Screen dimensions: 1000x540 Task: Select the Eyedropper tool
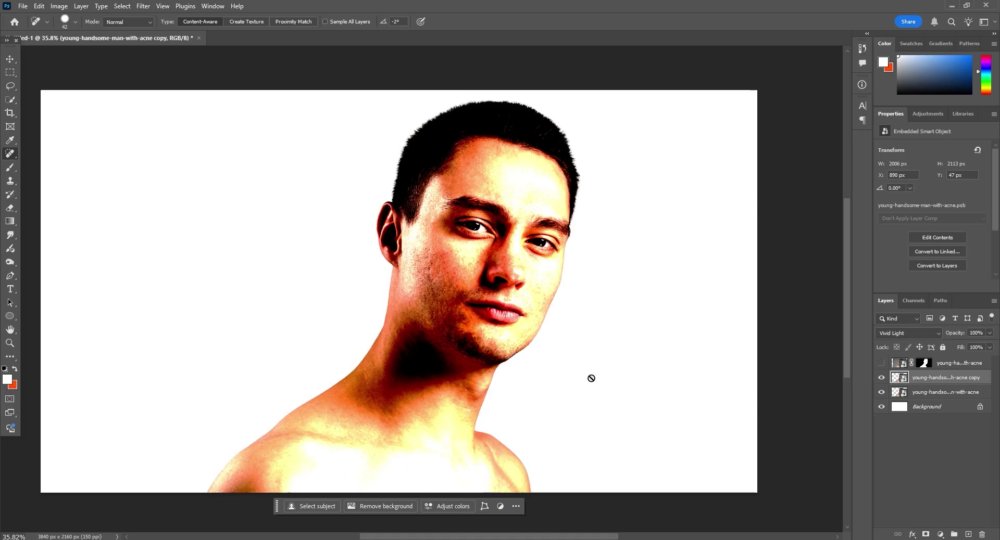10,140
